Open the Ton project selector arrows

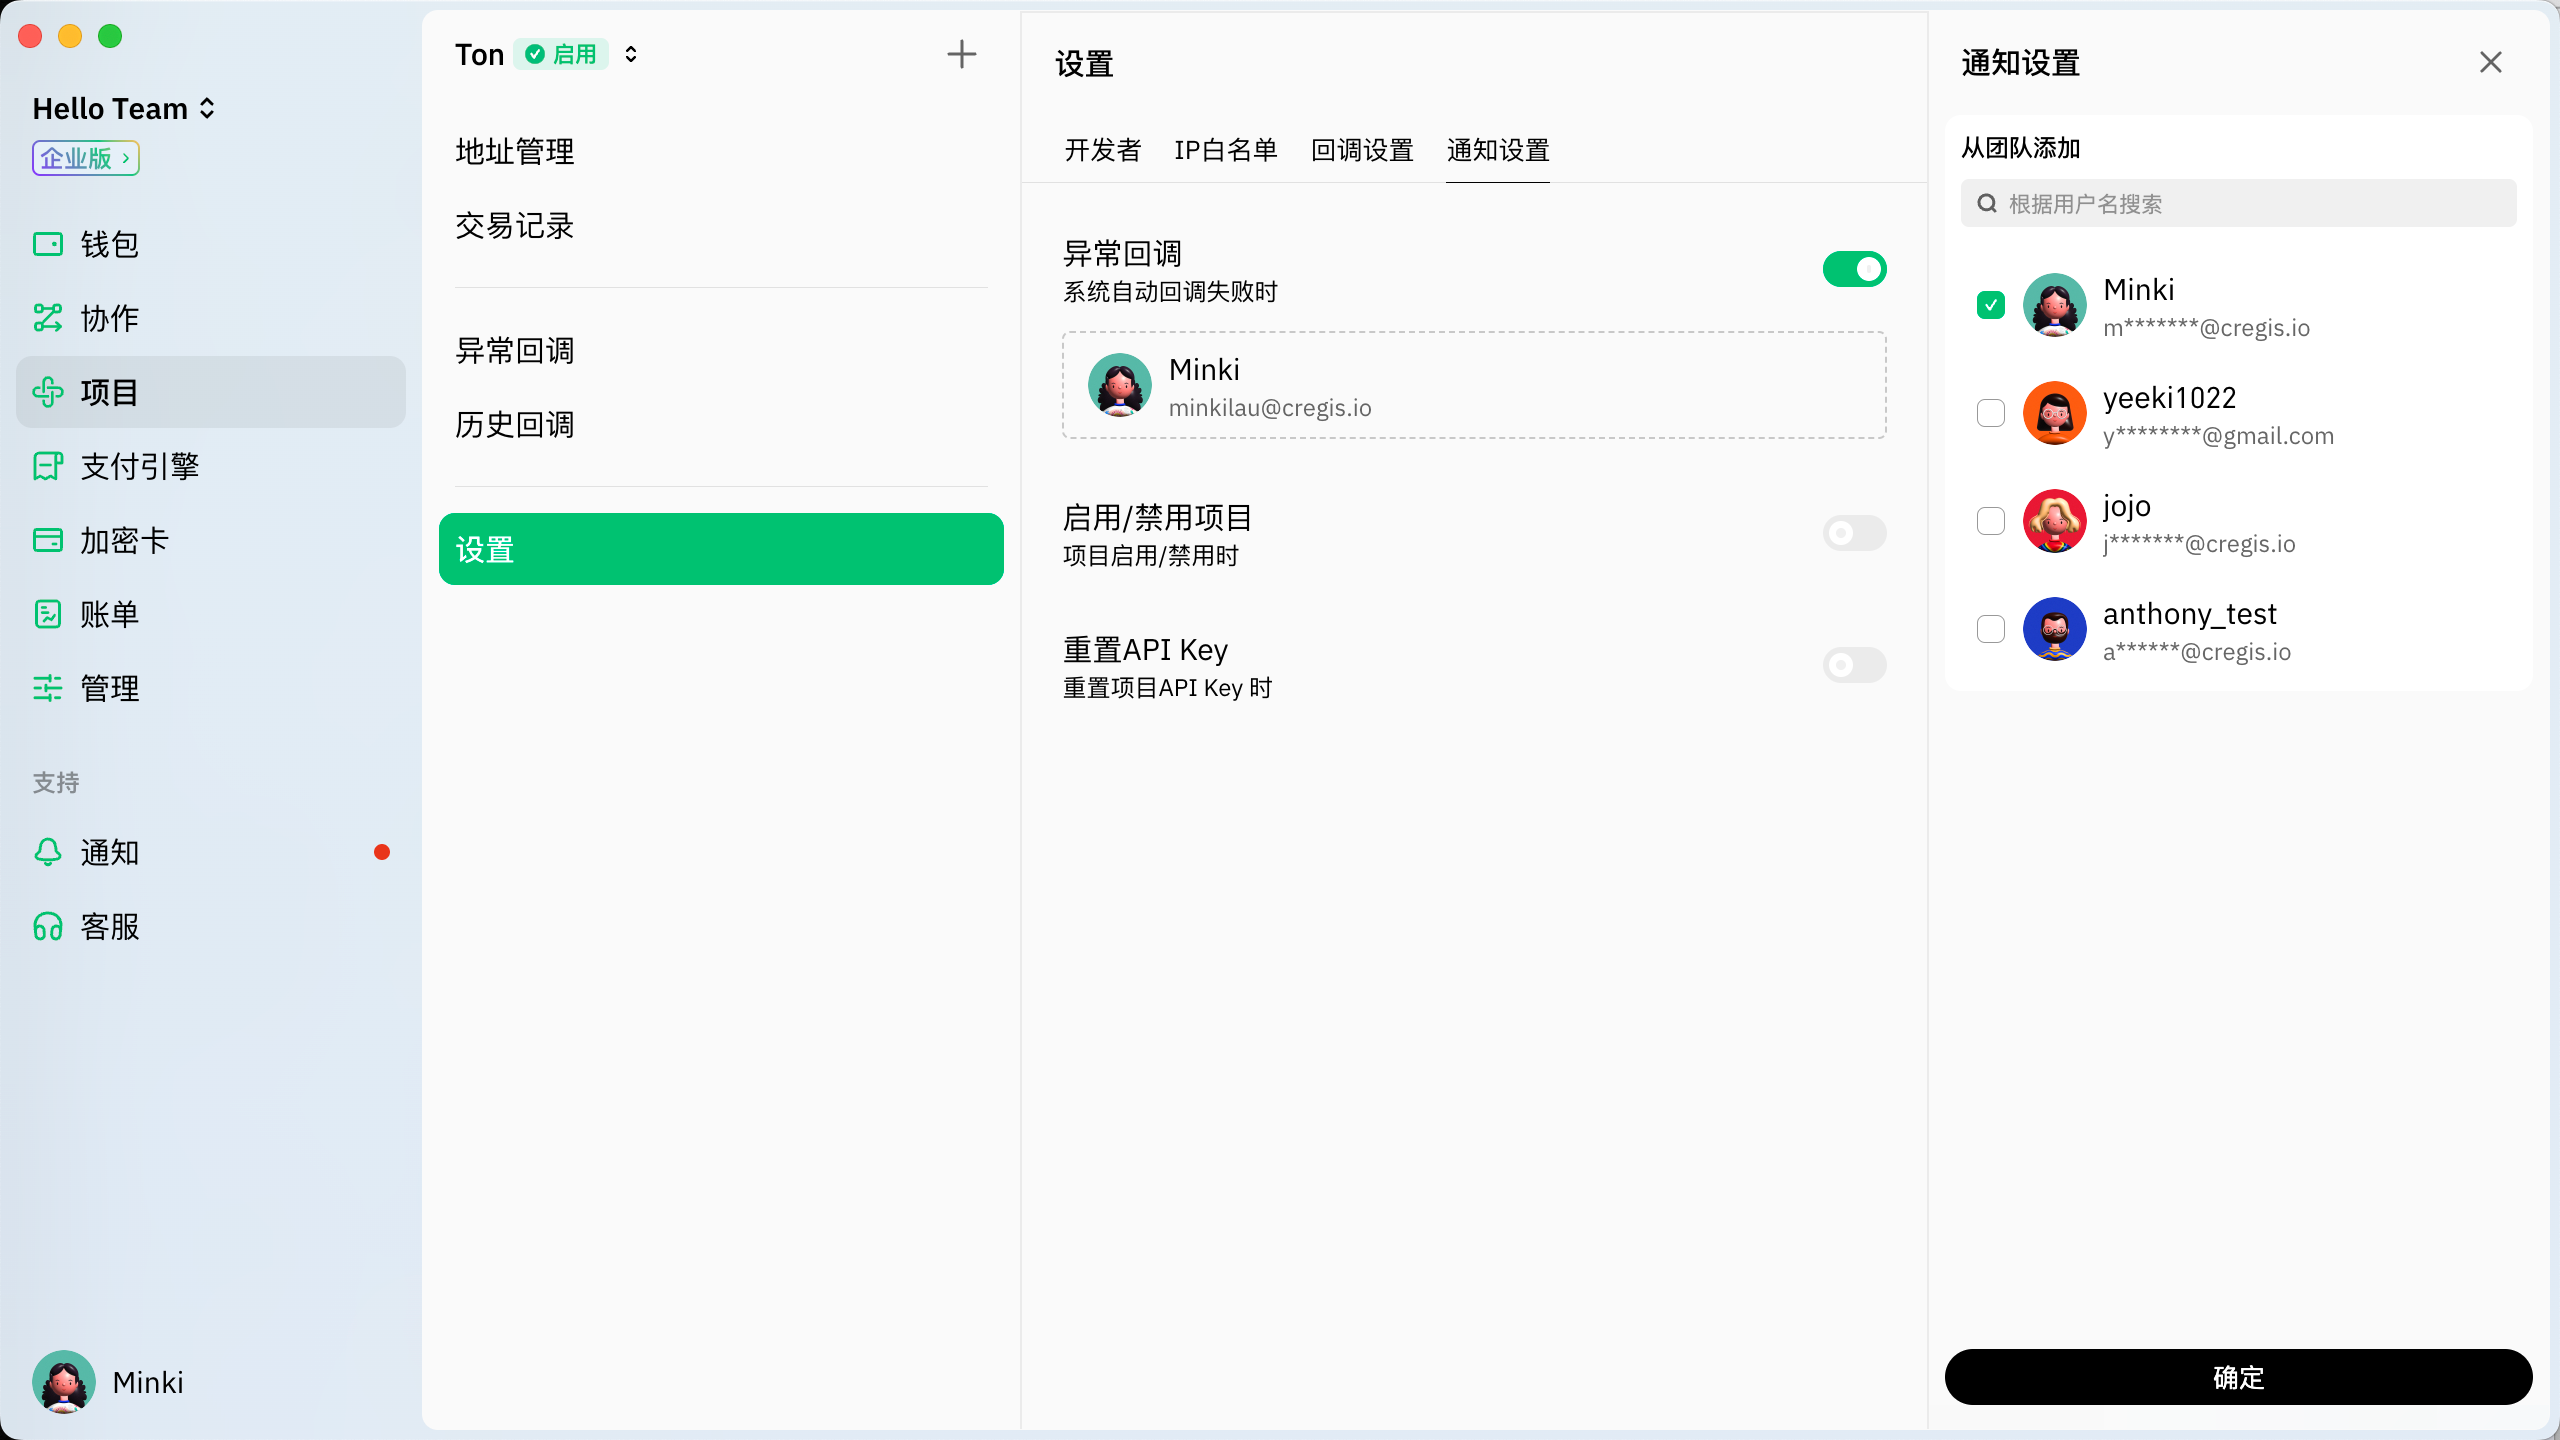[631, 54]
